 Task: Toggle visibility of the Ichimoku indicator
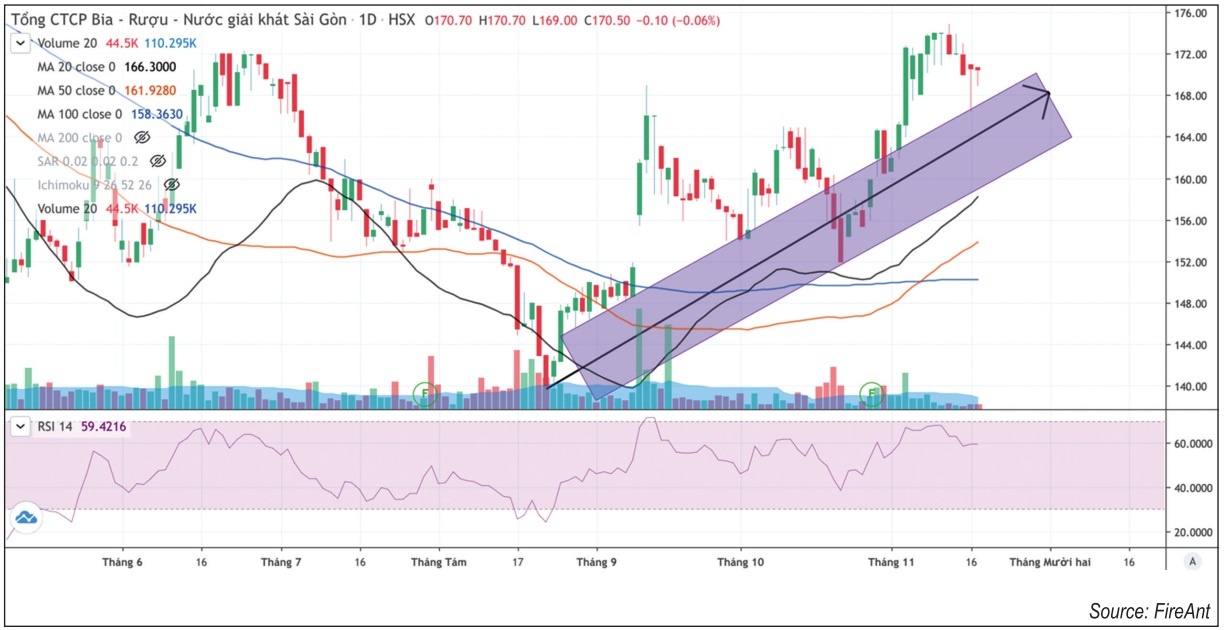[x=171, y=185]
